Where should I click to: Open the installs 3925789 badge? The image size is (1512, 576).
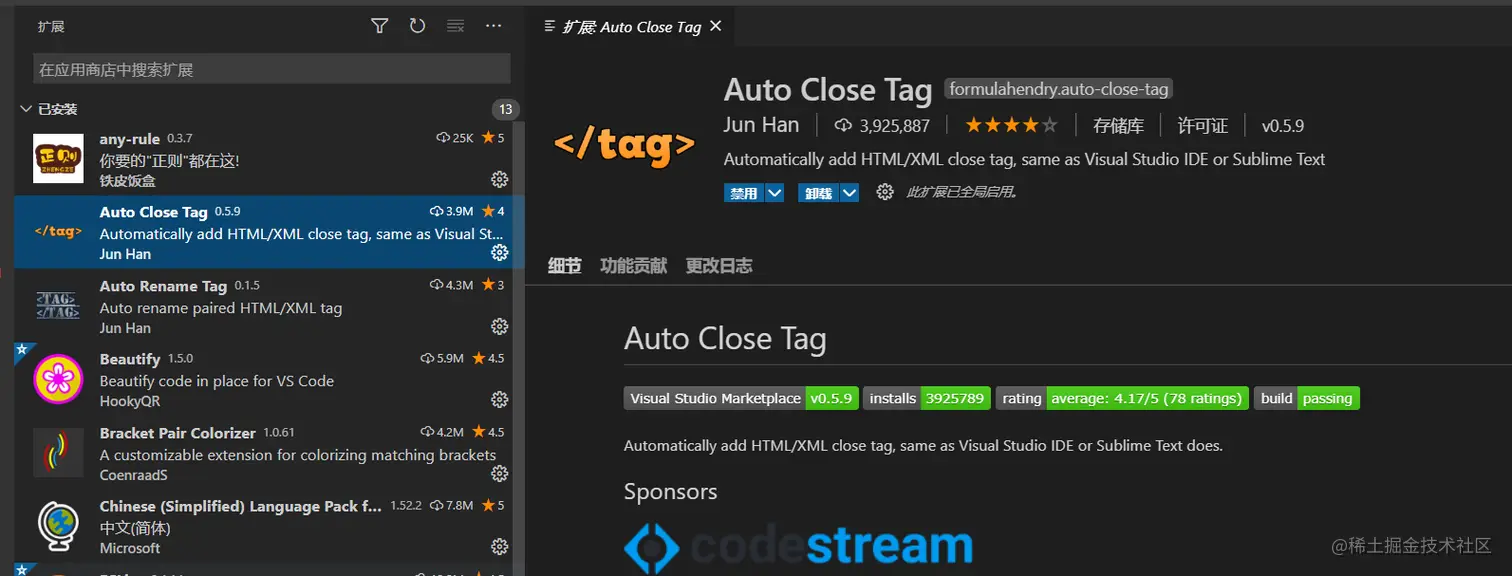(927, 398)
